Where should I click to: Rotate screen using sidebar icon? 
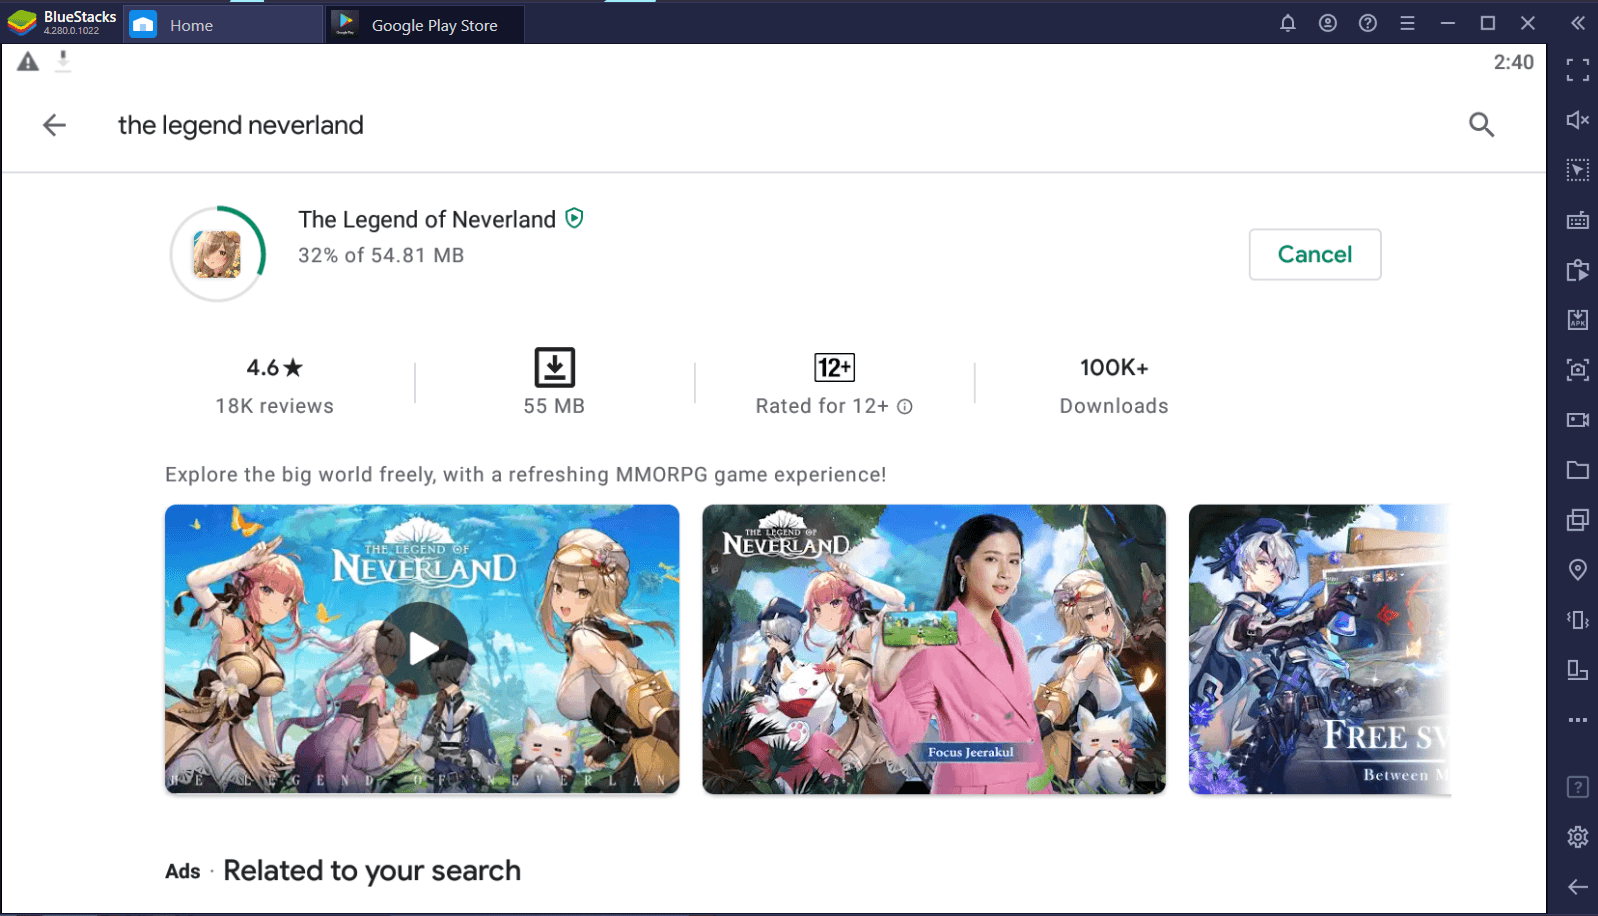pos(1577,670)
